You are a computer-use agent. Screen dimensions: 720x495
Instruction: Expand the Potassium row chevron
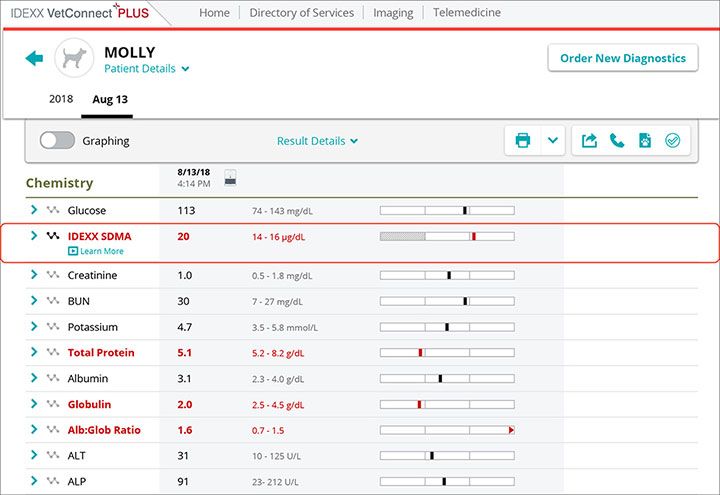[x=34, y=326]
